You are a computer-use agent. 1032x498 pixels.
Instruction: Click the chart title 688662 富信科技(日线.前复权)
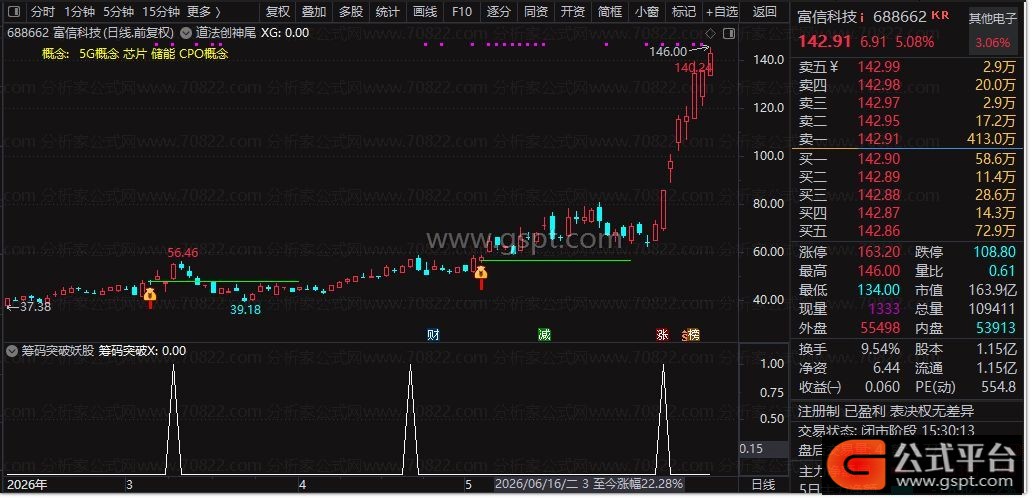pyautogui.click(x=91, y=32)
